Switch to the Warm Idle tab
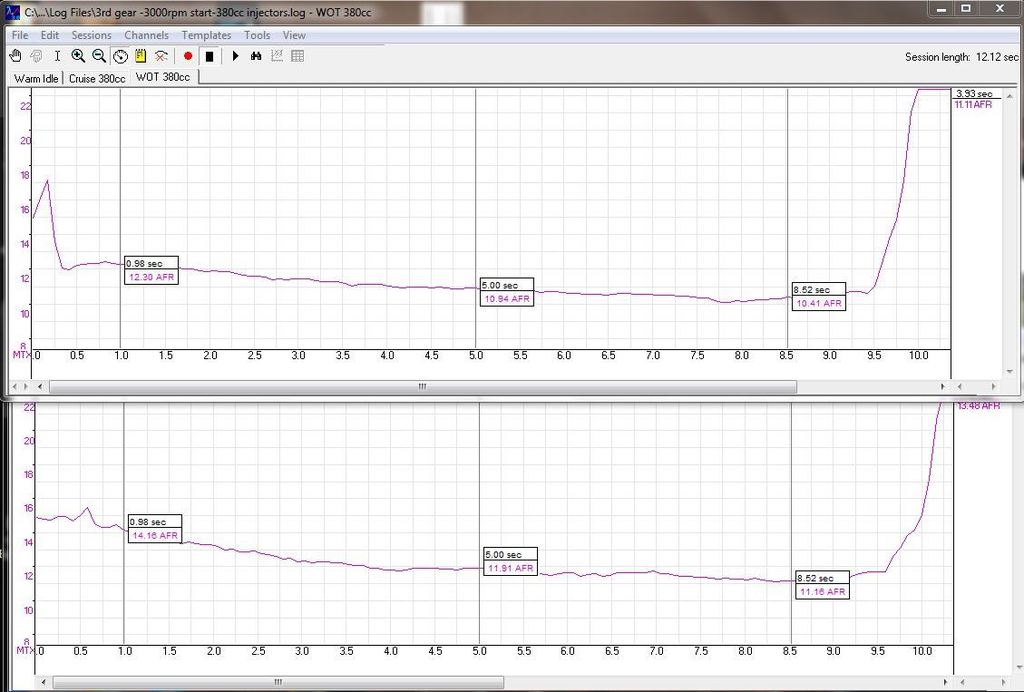 pos(37,78)
